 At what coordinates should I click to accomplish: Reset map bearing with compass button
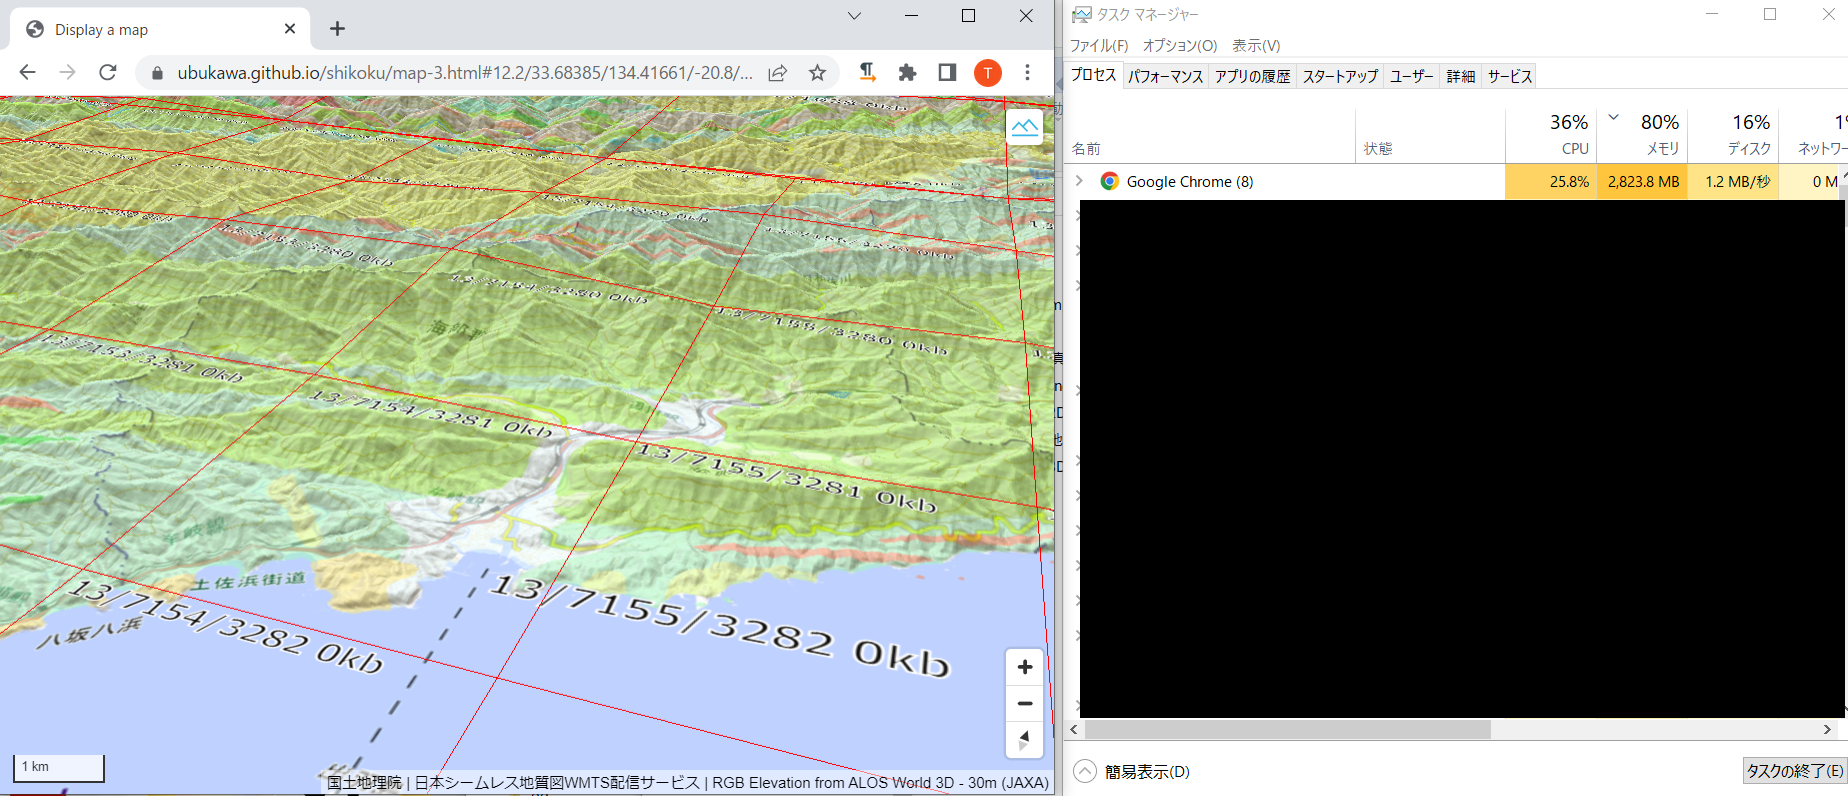[1024, 740]
